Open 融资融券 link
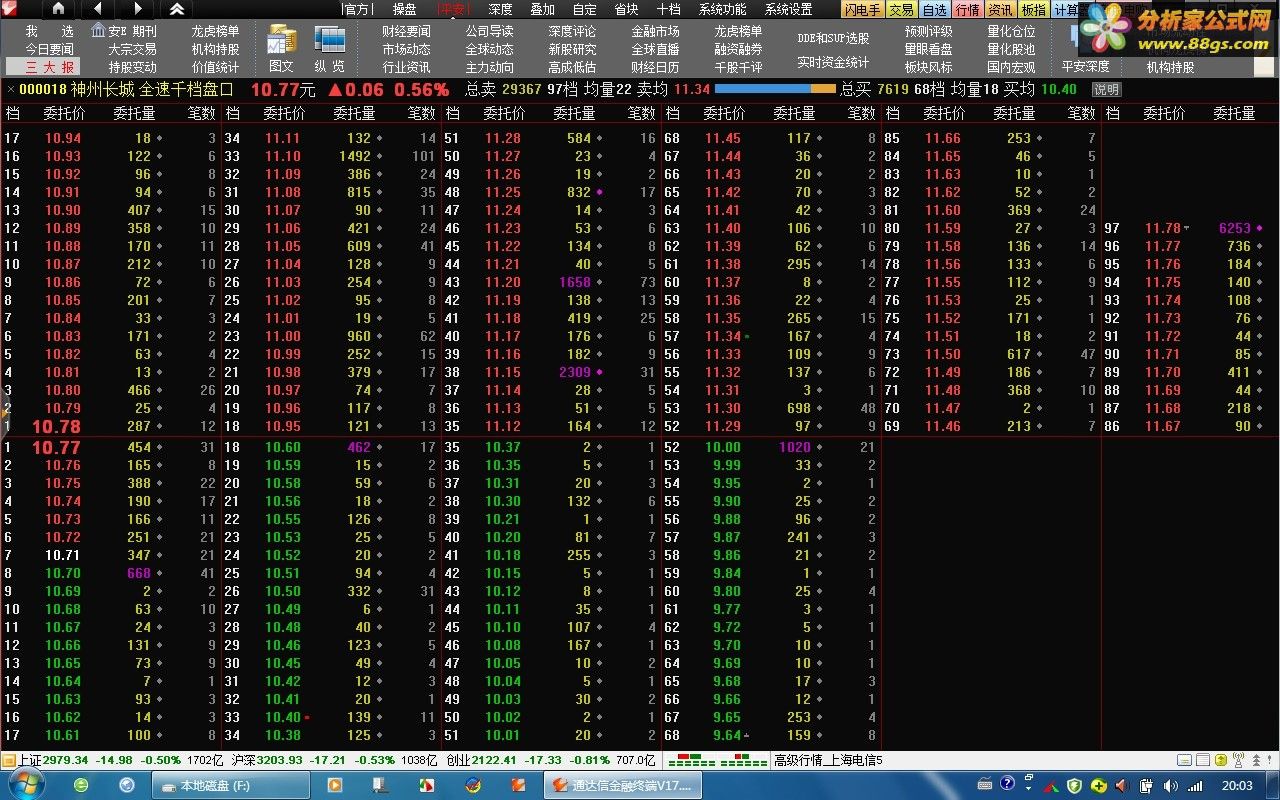The width and height of the screenshot is (1280, 800). 738,49
